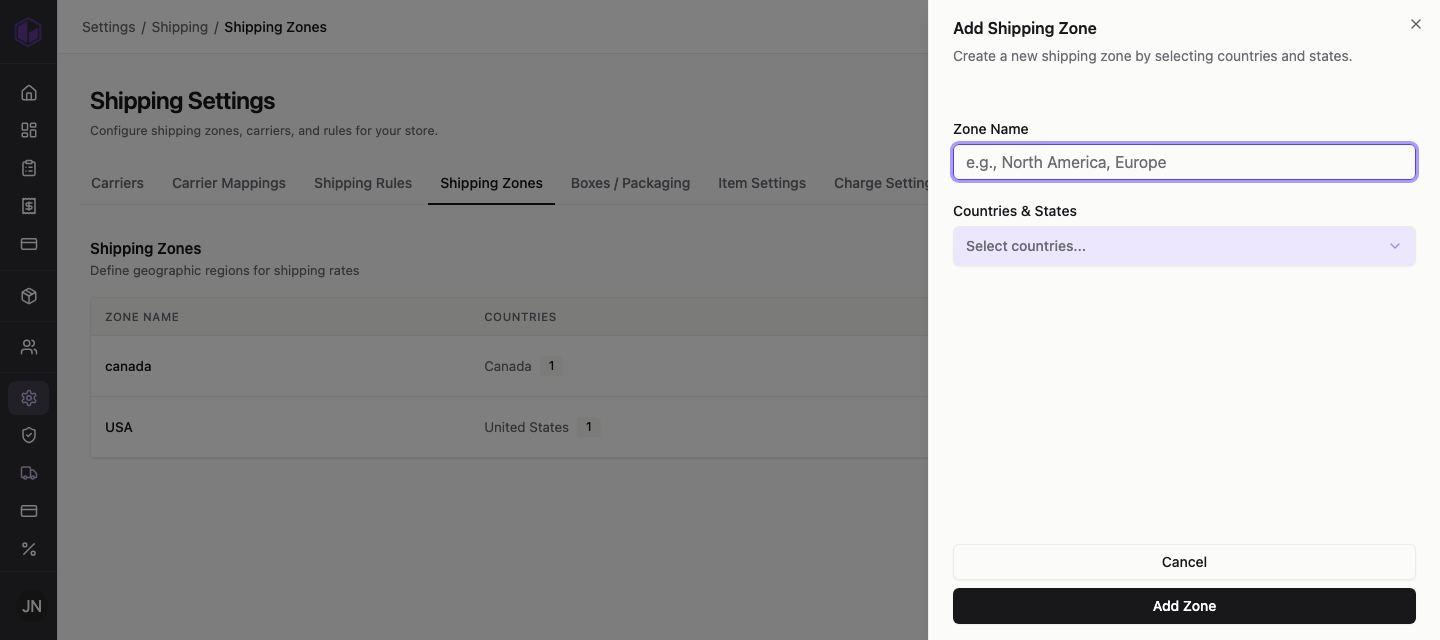The width and height of the screenshot is (1440, 640).
Task: Click Shipping Zones in the breadcrumb
Action: 275,27
